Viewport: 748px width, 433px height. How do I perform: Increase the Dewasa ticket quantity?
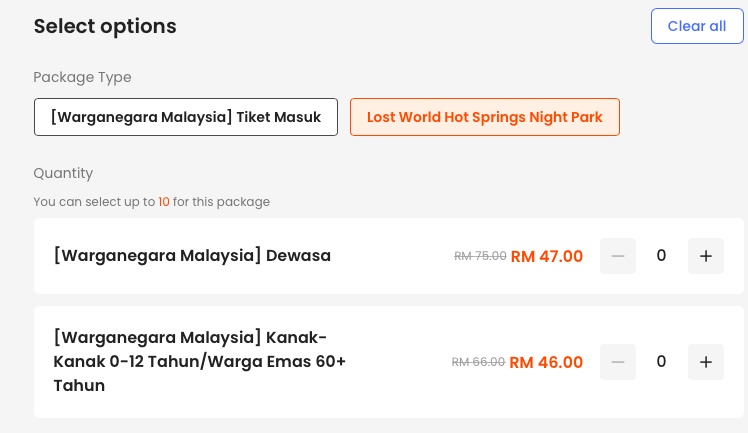705,256
